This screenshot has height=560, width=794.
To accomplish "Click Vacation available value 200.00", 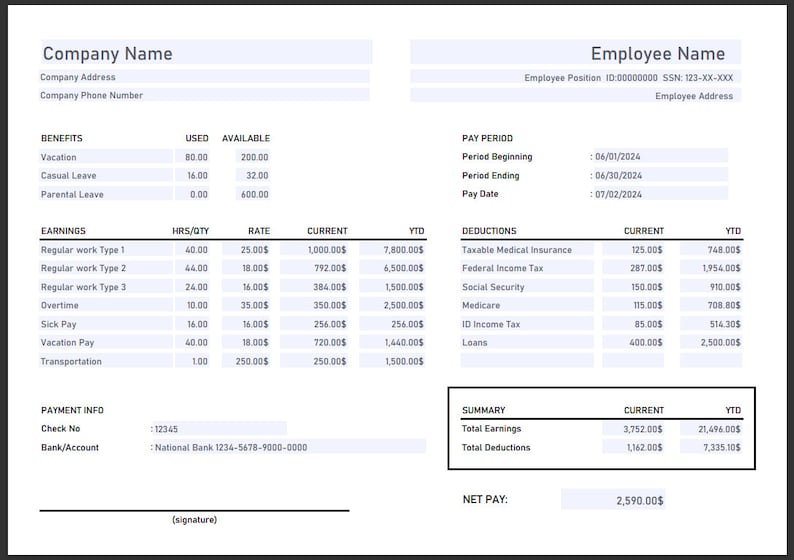I will click(253, 157).
